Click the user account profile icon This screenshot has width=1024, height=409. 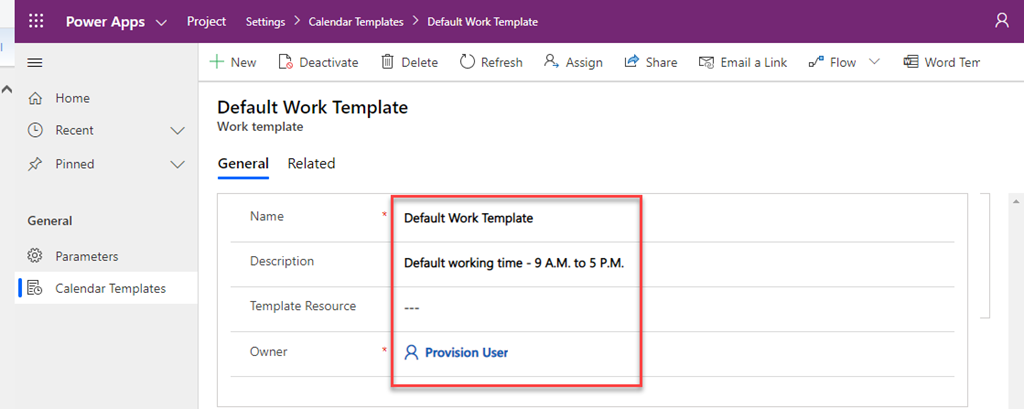pyautogui.click(x=1002, y=21)
